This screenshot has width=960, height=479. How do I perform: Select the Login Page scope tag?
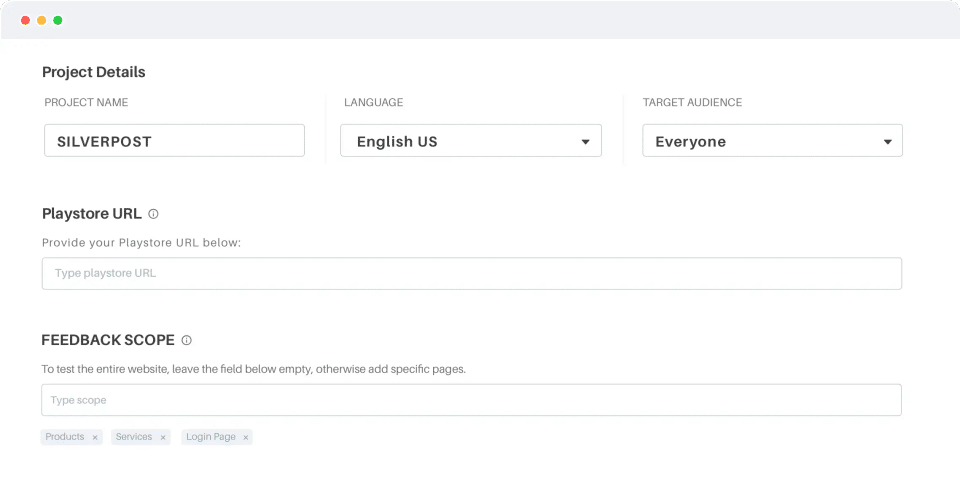click(x=210, y=437)
